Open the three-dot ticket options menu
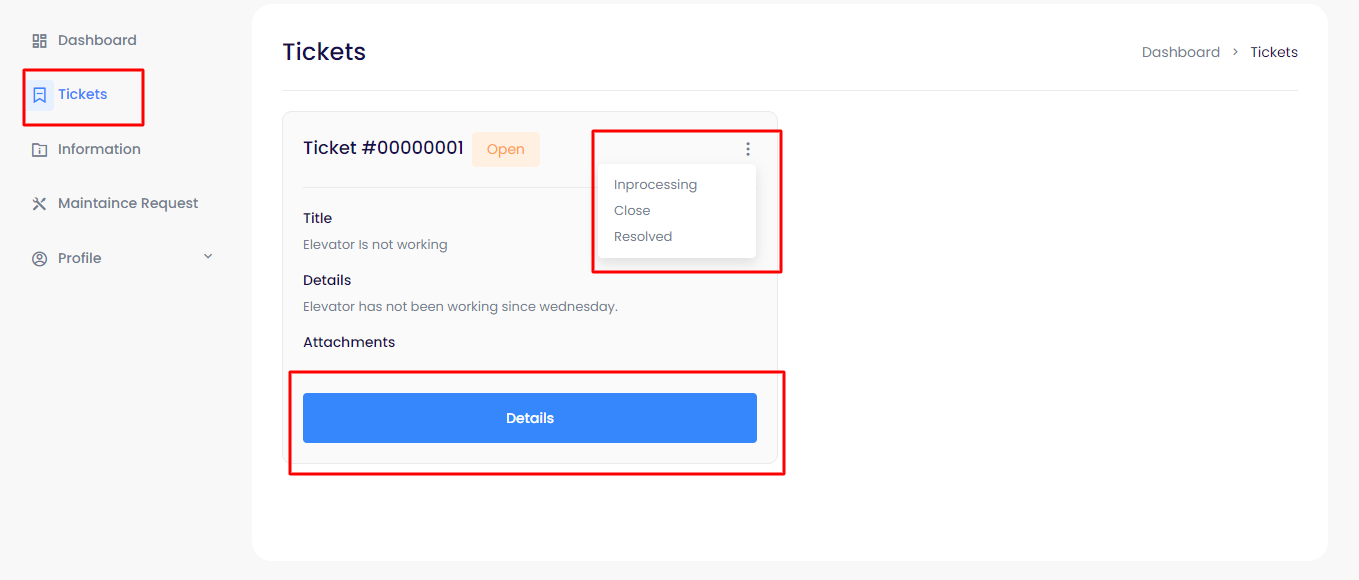 [x=747, y=149]
